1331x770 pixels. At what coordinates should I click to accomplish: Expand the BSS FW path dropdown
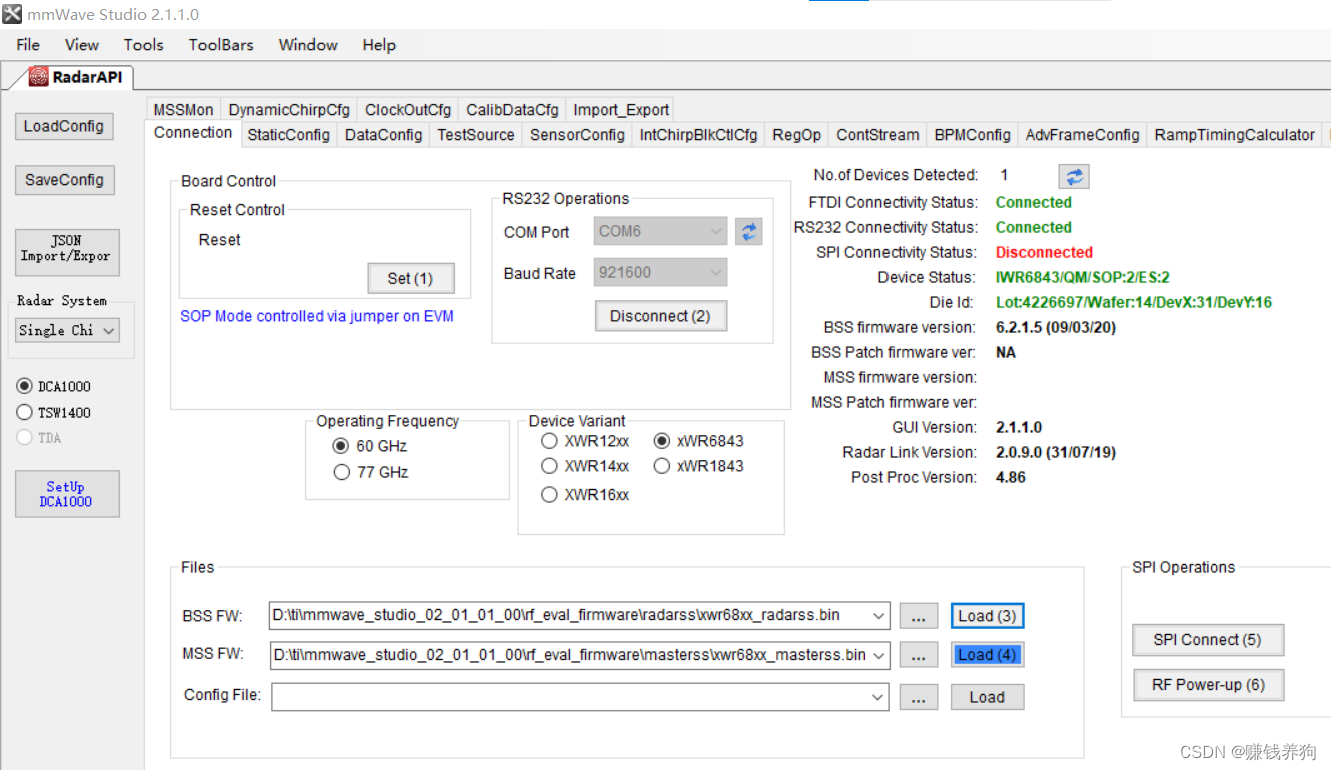(x=878, y=615)
